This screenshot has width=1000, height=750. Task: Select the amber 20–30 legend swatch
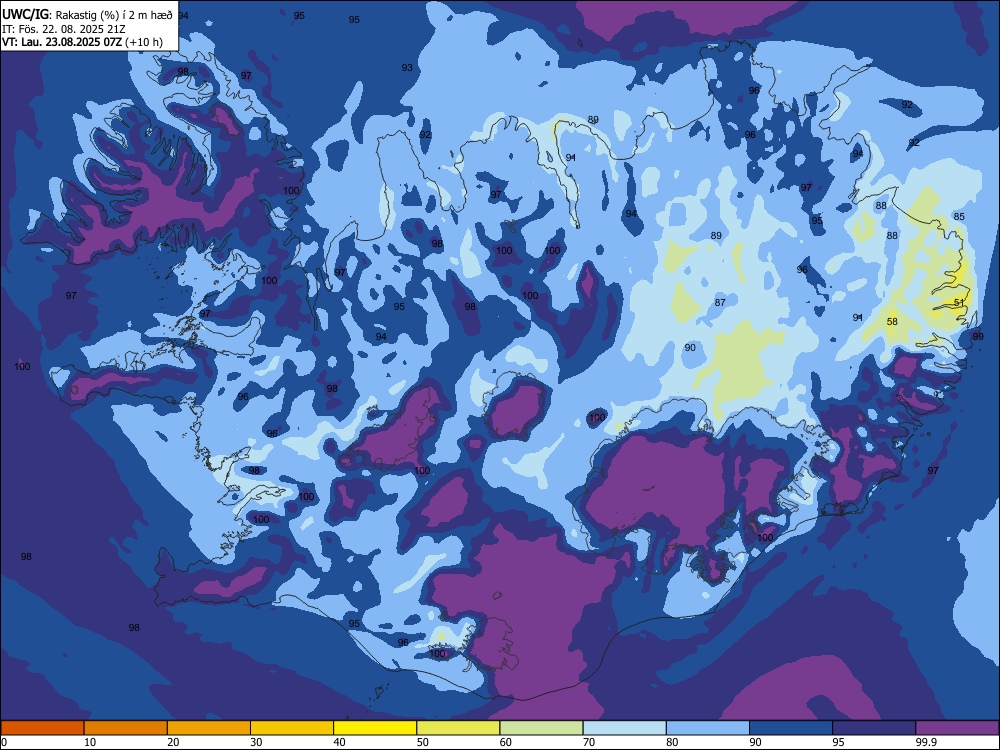(209, 728)
